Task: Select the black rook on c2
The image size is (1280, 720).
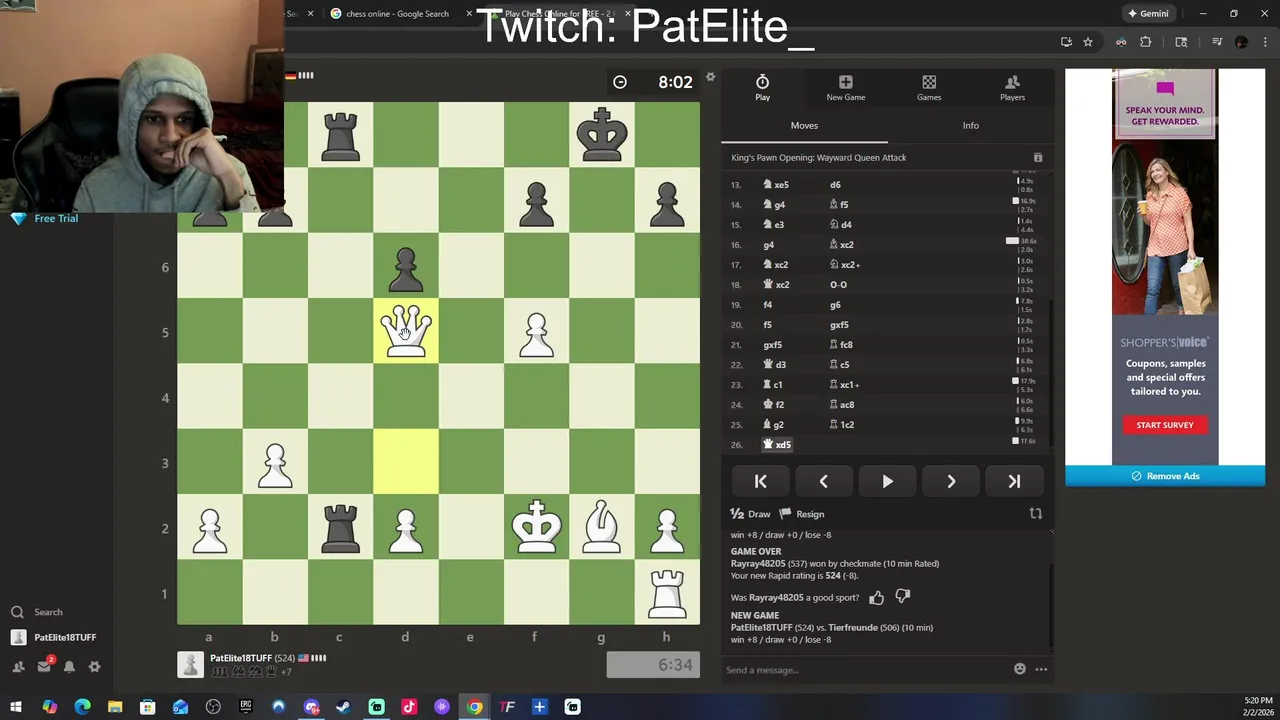Action: (340, 528)
